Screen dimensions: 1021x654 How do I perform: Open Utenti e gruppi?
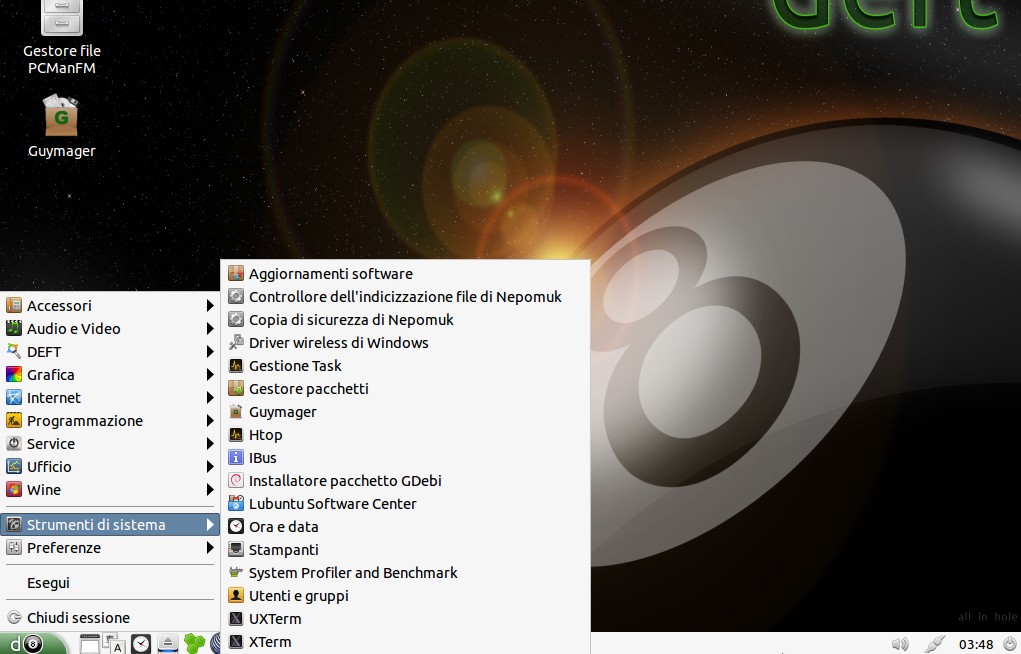tap(405, 596)
